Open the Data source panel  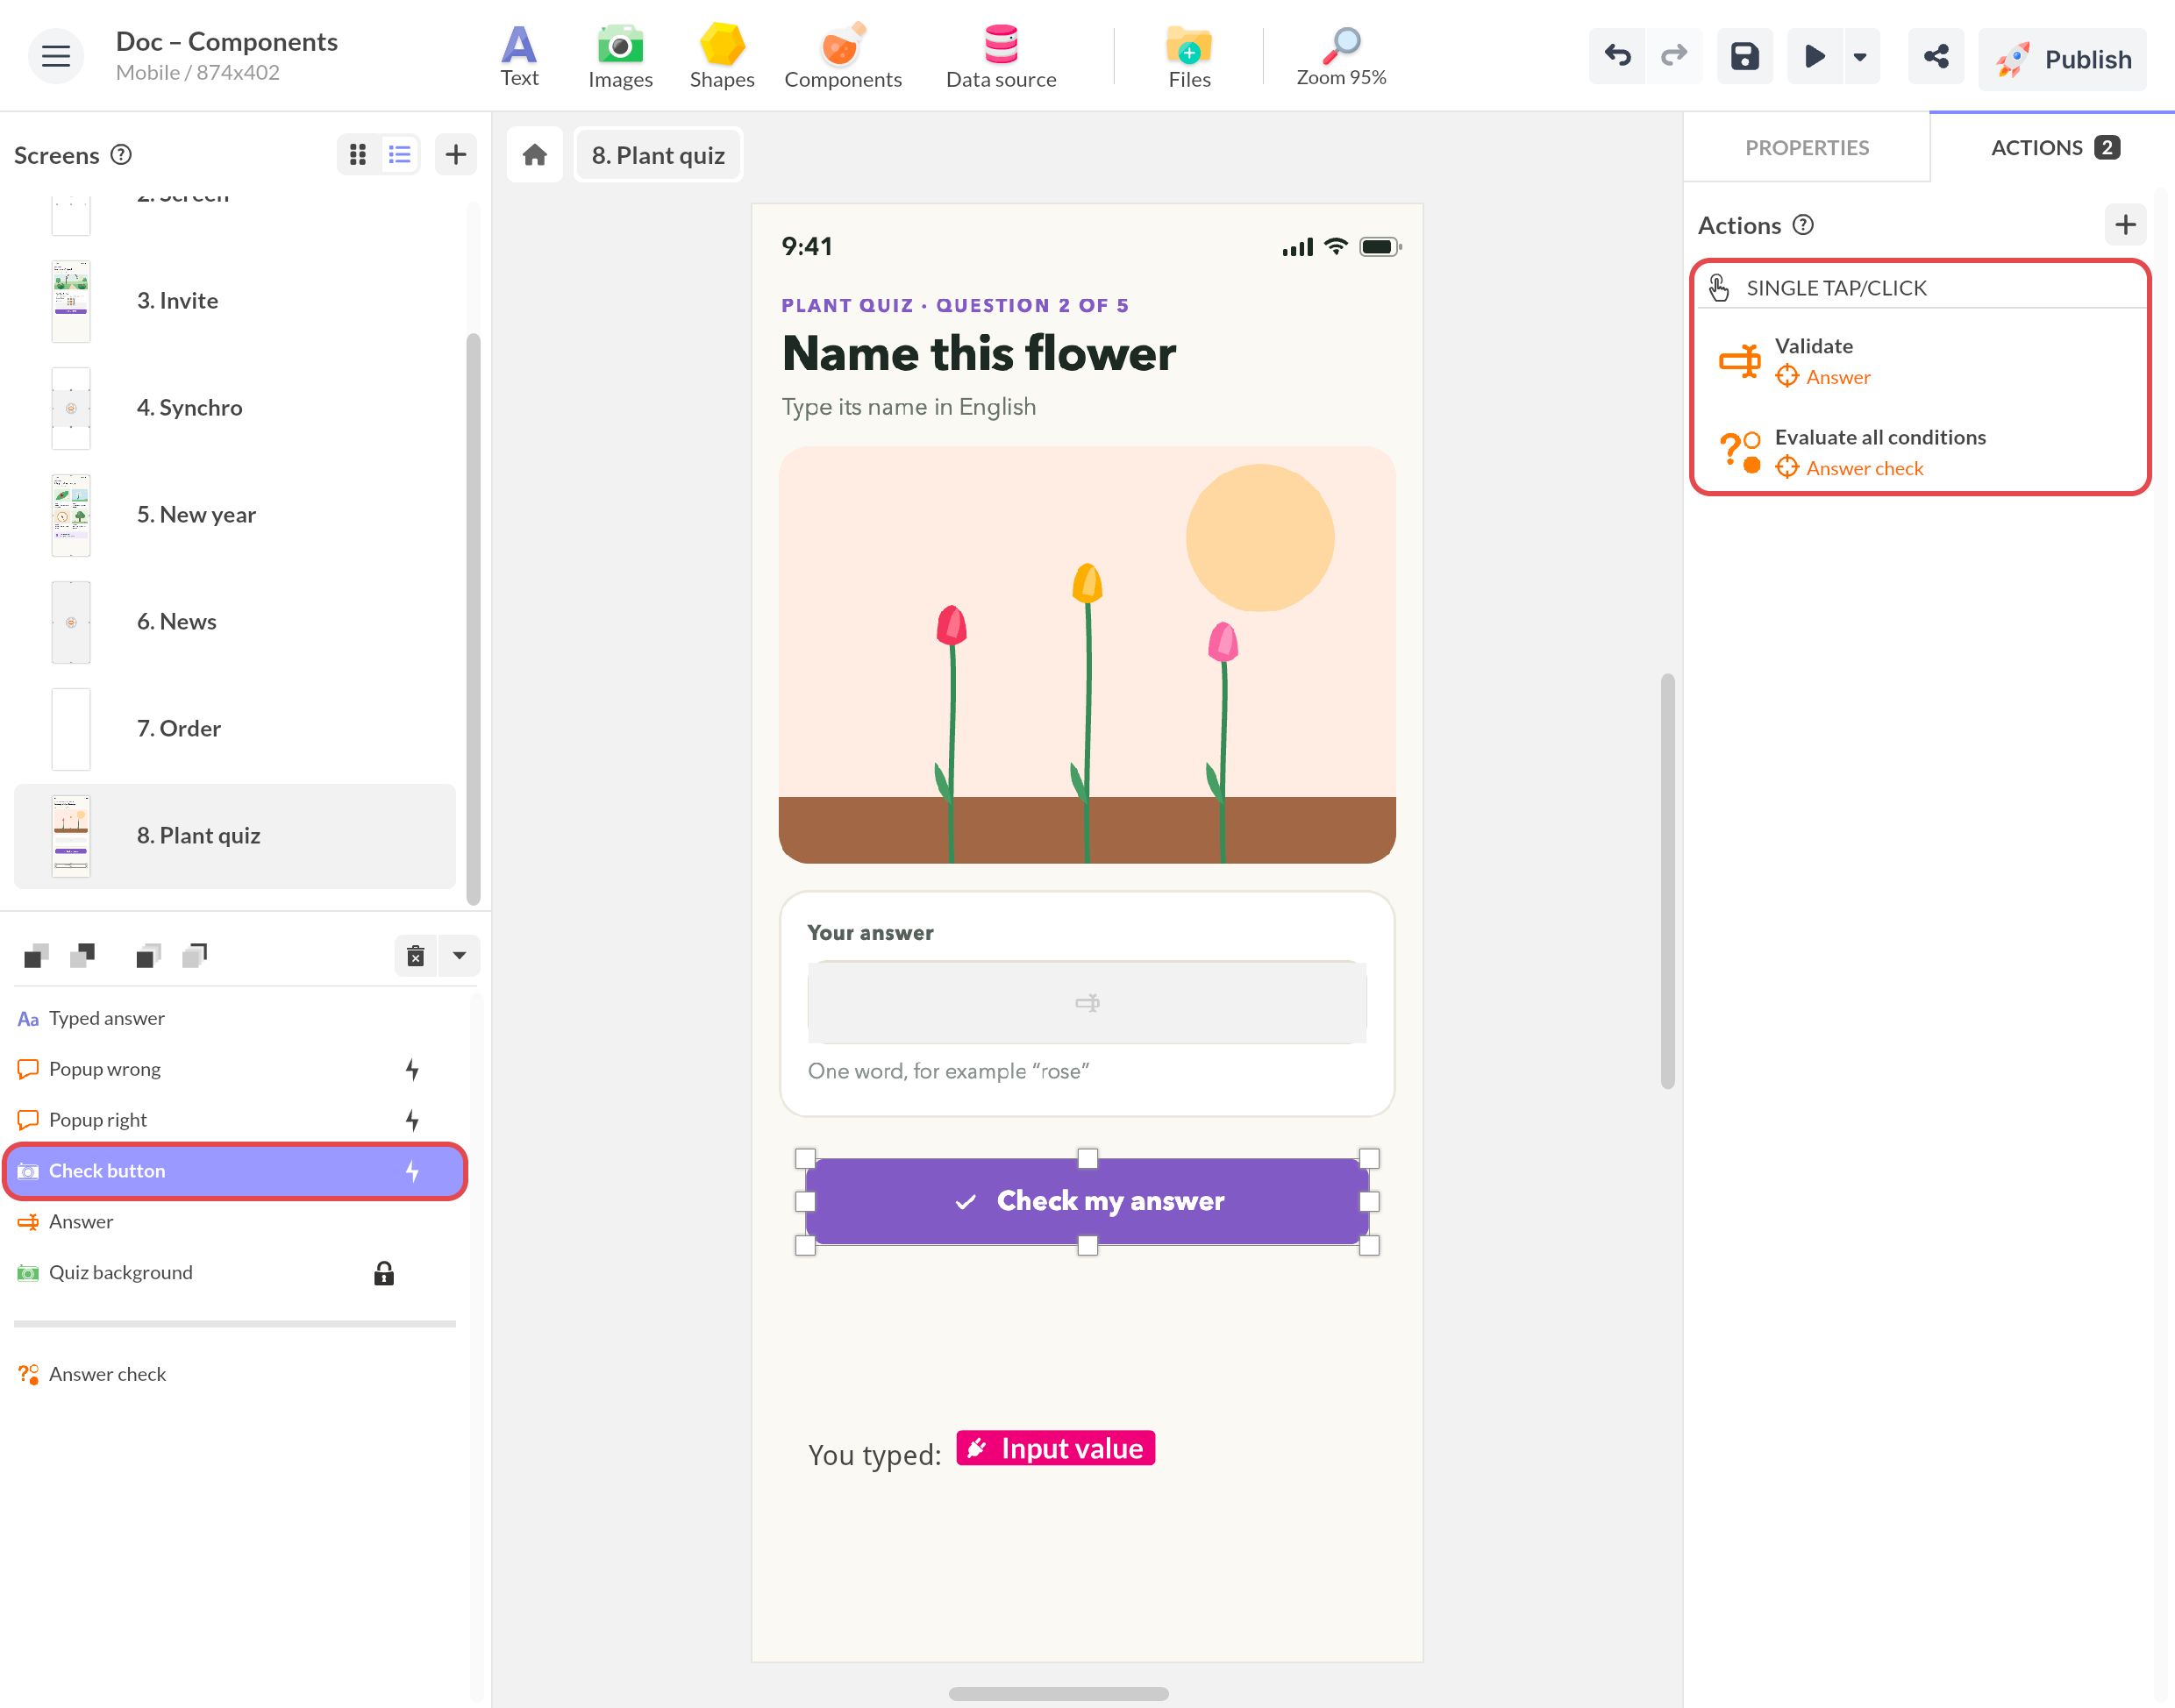(x=1001, y=57)
